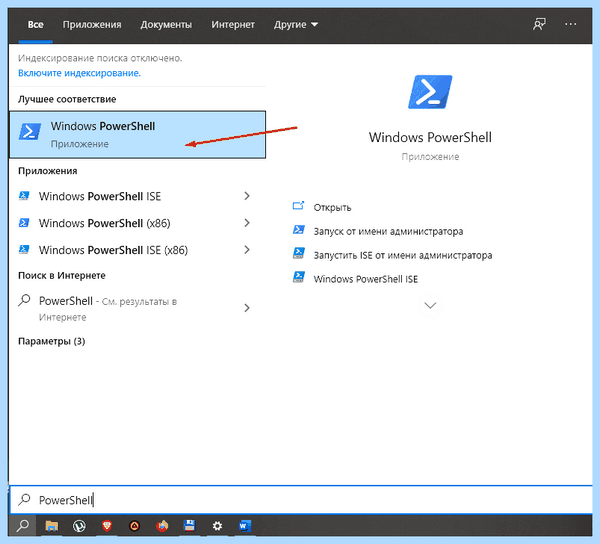The image size is (600, 544).
Task: Click the Включите индексирование link
Action: [x=79, y=73]
